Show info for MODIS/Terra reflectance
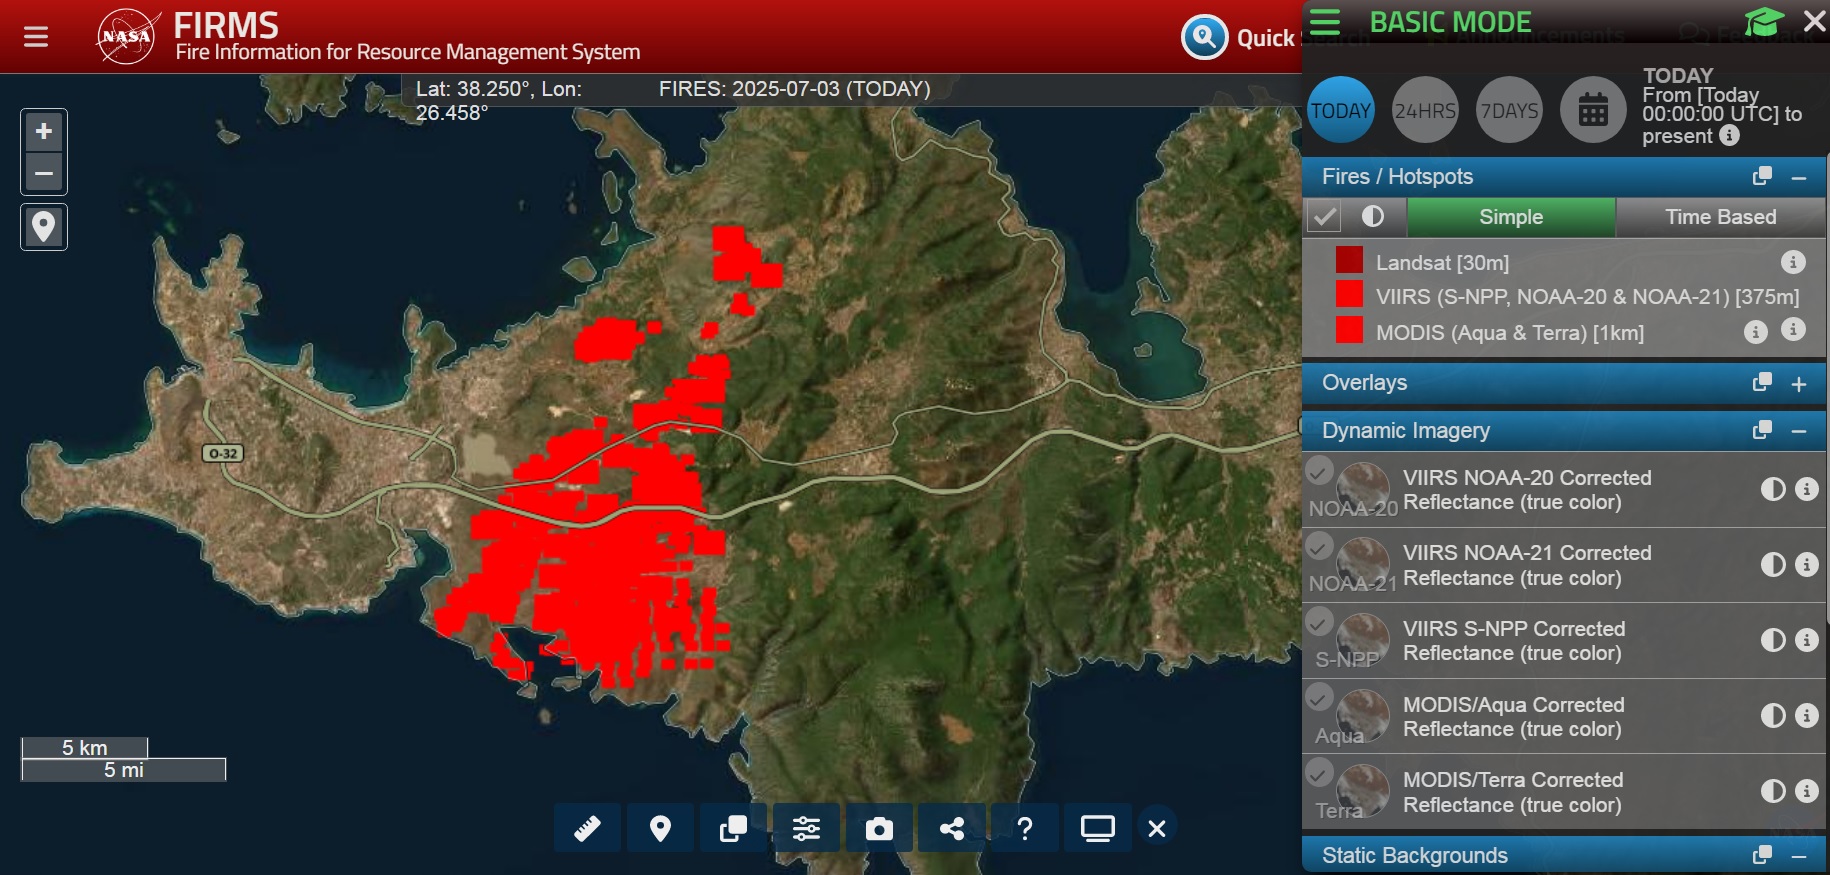 click(1806, 791)
